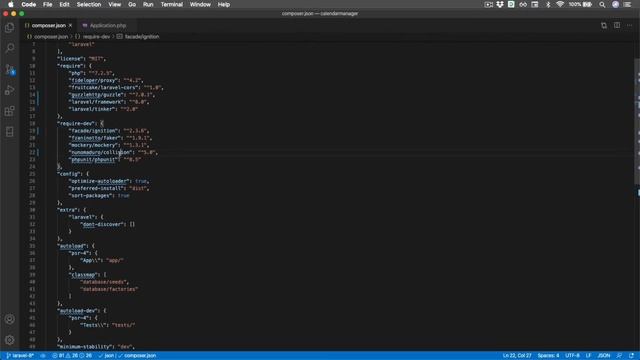Viewport: 640px width, 360px height.
Task: Click the feedback icon in status bar
Action: tap(619, 356)
